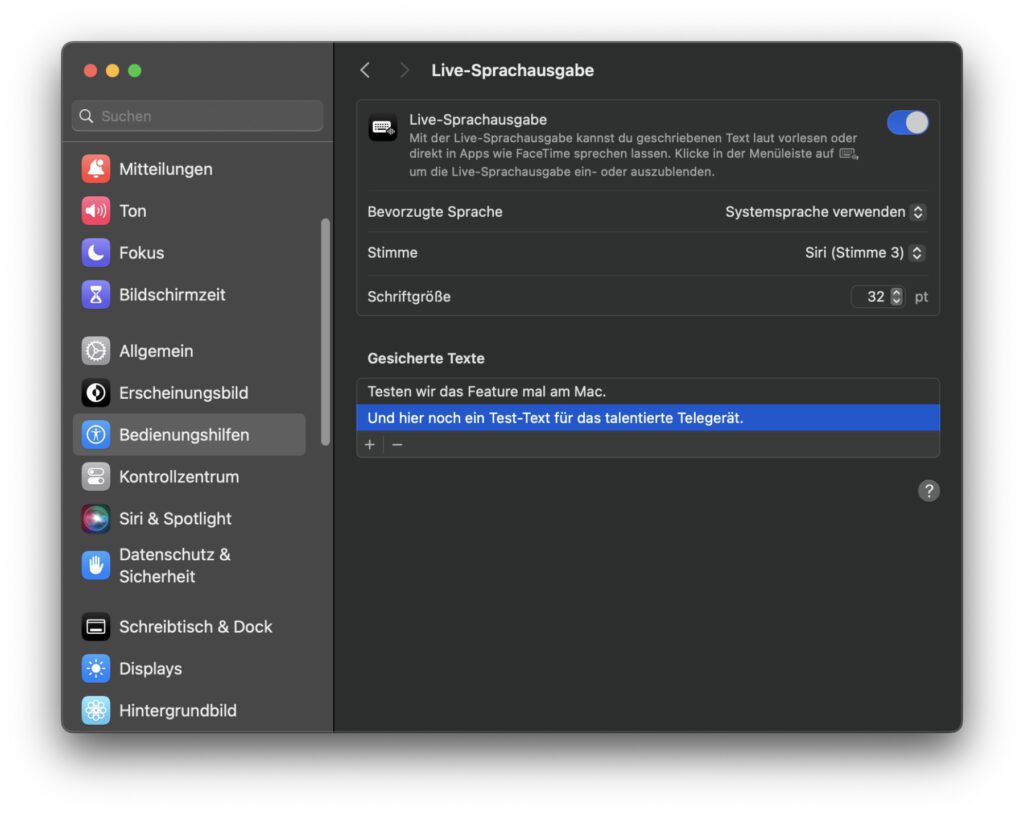Open the Displays sun icon

pos(96,669)
